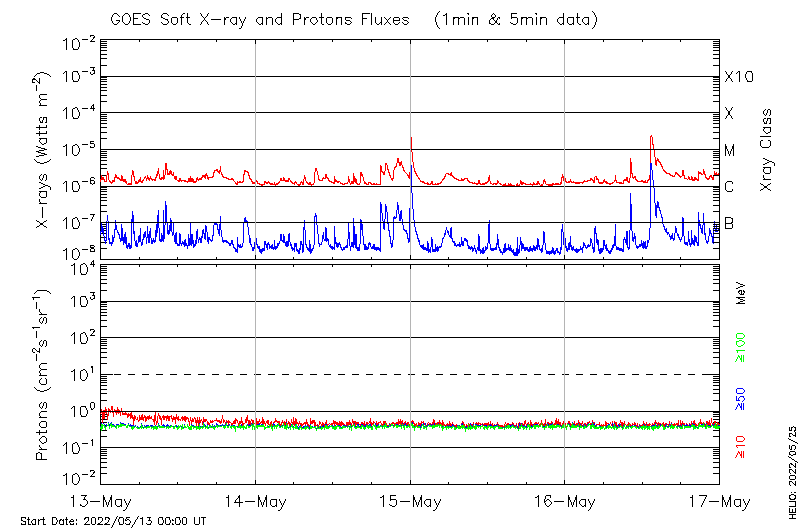Select the B class label on the right axis
The width and height of the screenshot is (800, 530).
coord(729,223)
